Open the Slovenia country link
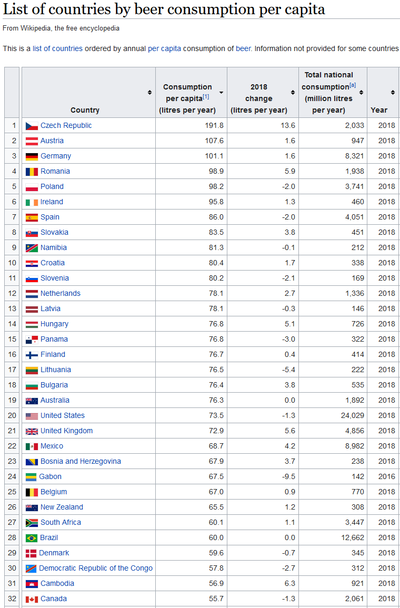The width and height of the screenshot is (400, 608). click(55, 278)
